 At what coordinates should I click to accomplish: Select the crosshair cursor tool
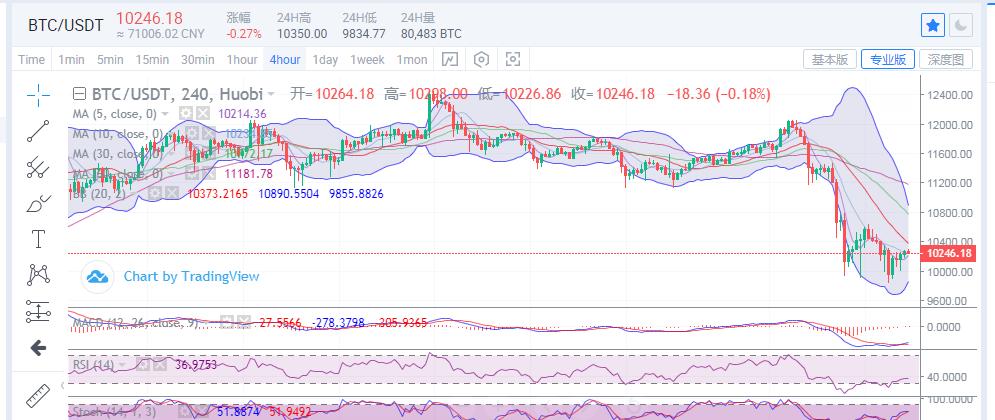point(38,95)
